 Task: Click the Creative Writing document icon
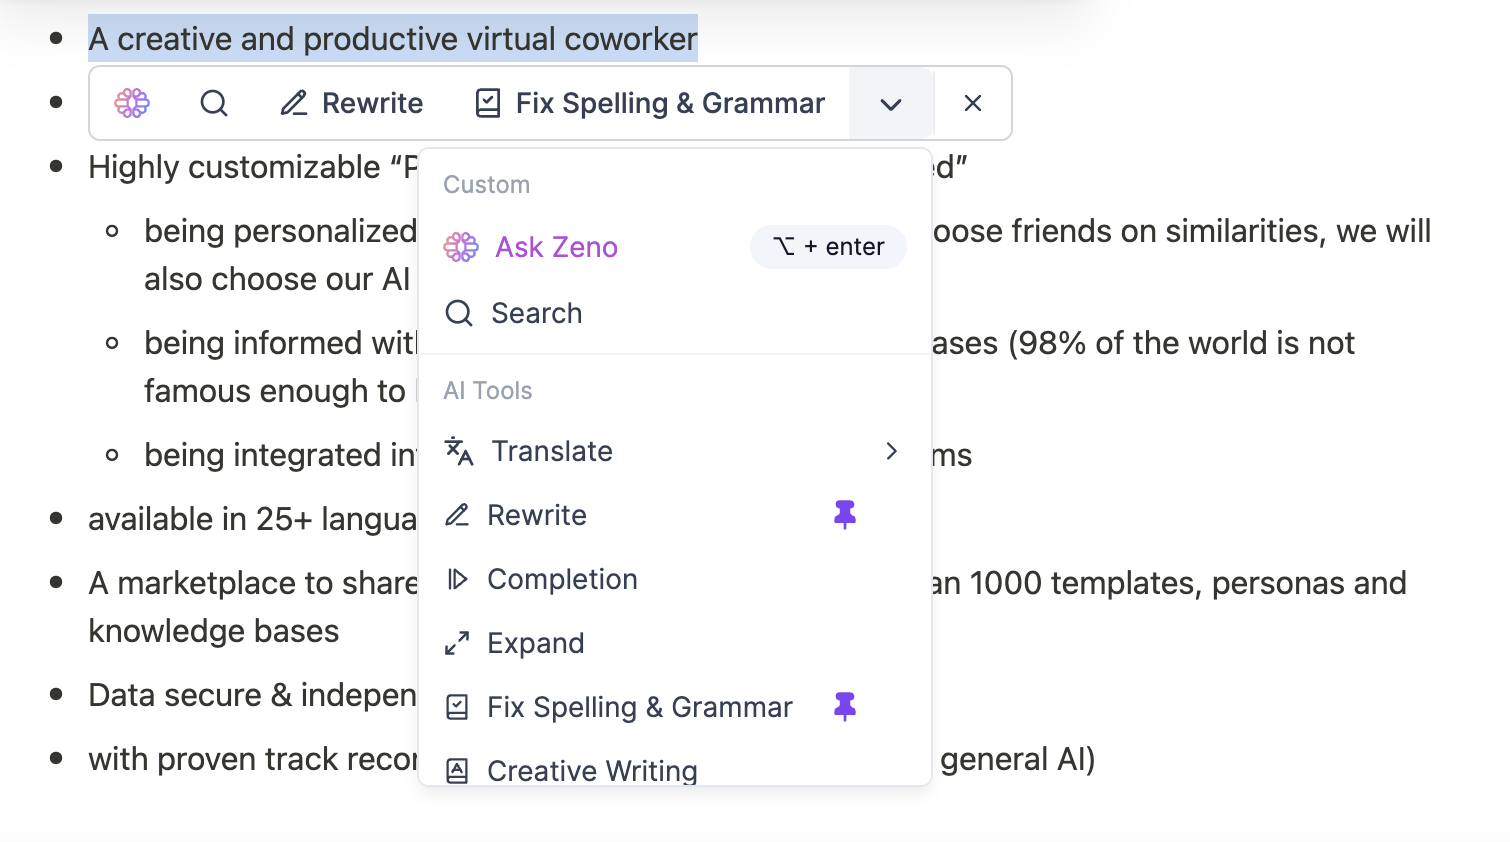pos(457,771)
